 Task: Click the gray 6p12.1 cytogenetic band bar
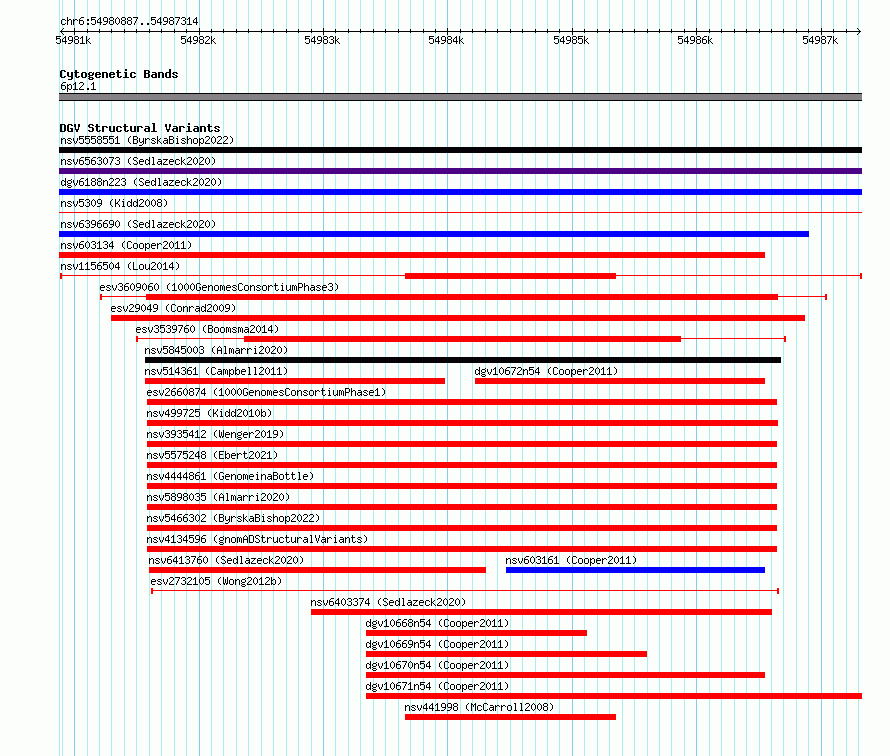pos(460,97)
